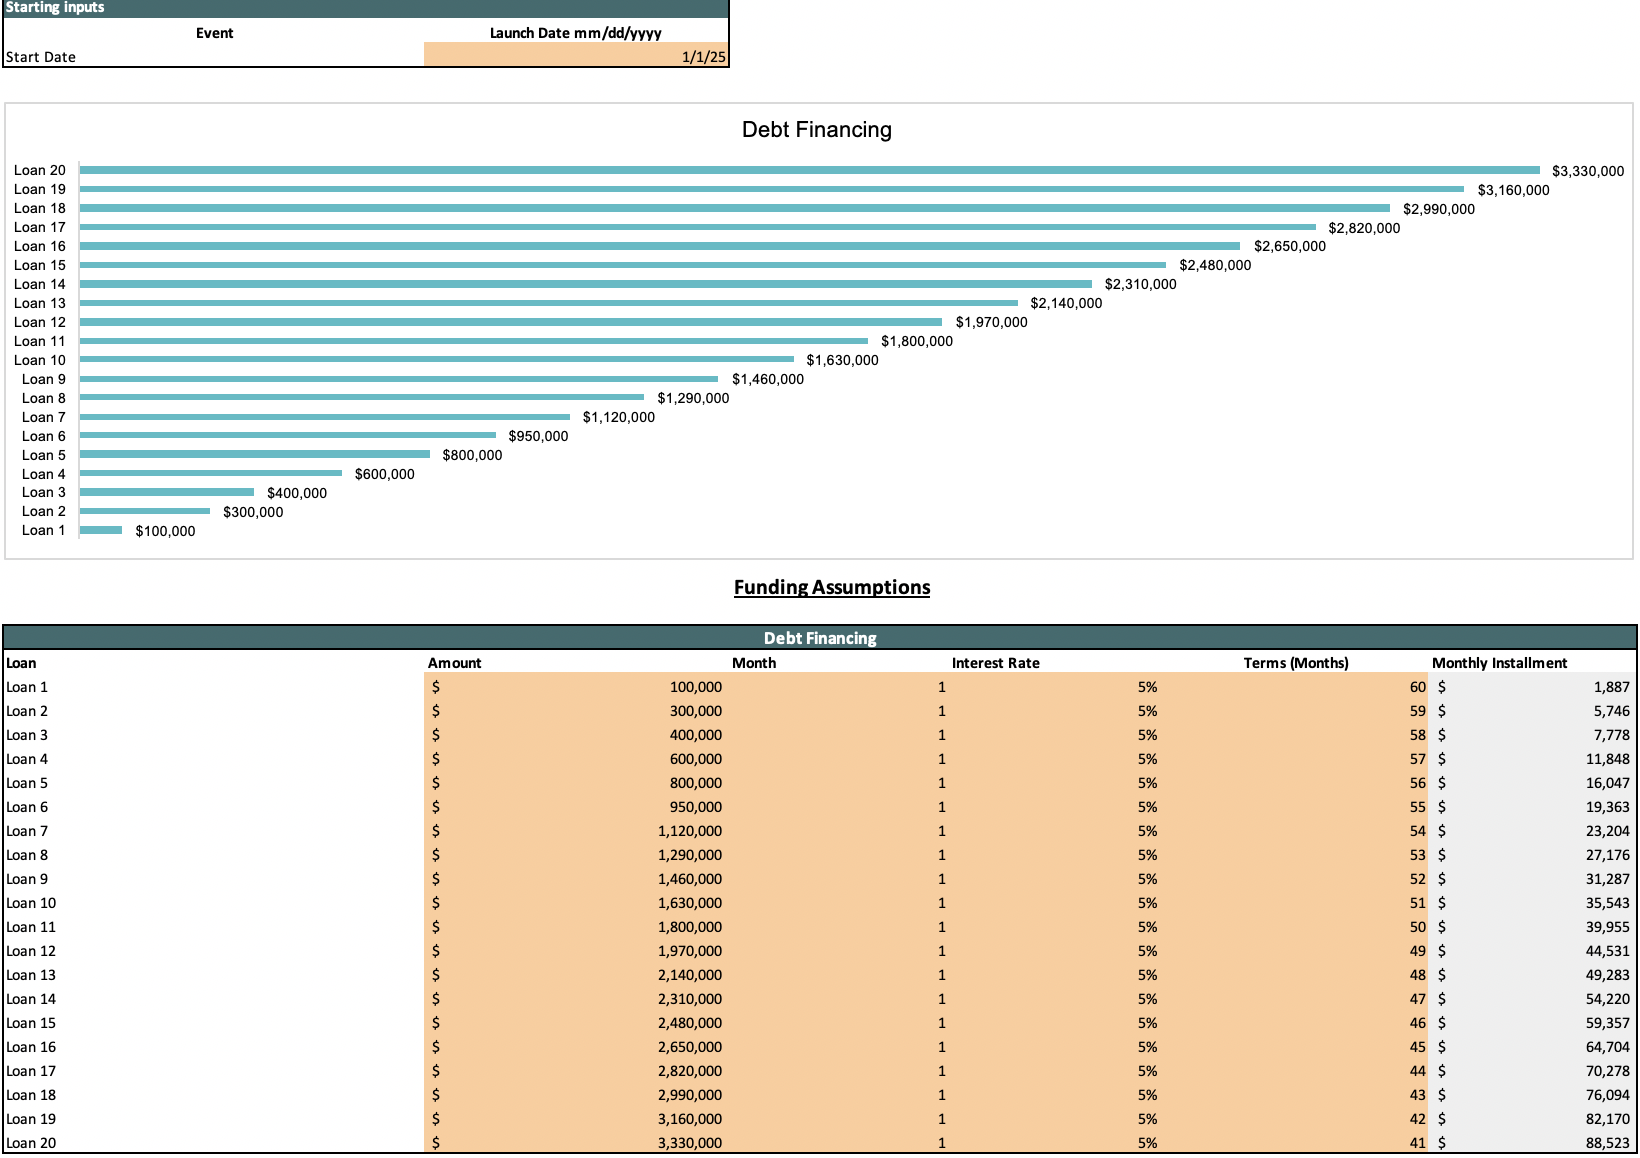Viewport: 1640px width, 1158px height.
Task: Click the $800,000 chart data label
Action: coord(472,455)
